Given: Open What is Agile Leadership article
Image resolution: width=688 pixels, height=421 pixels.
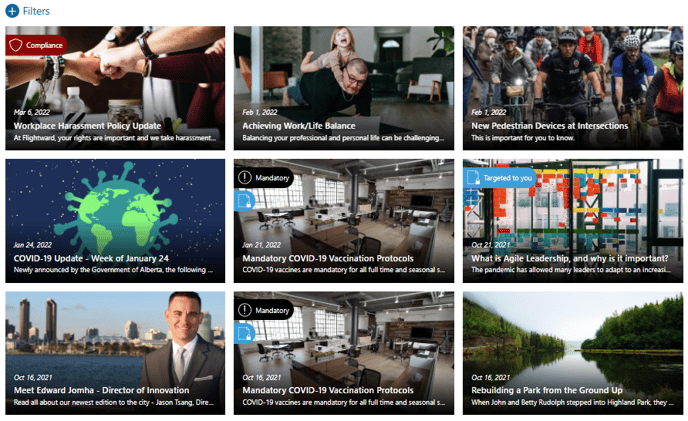Looking at the screenshot, I should tap(570, 259).
